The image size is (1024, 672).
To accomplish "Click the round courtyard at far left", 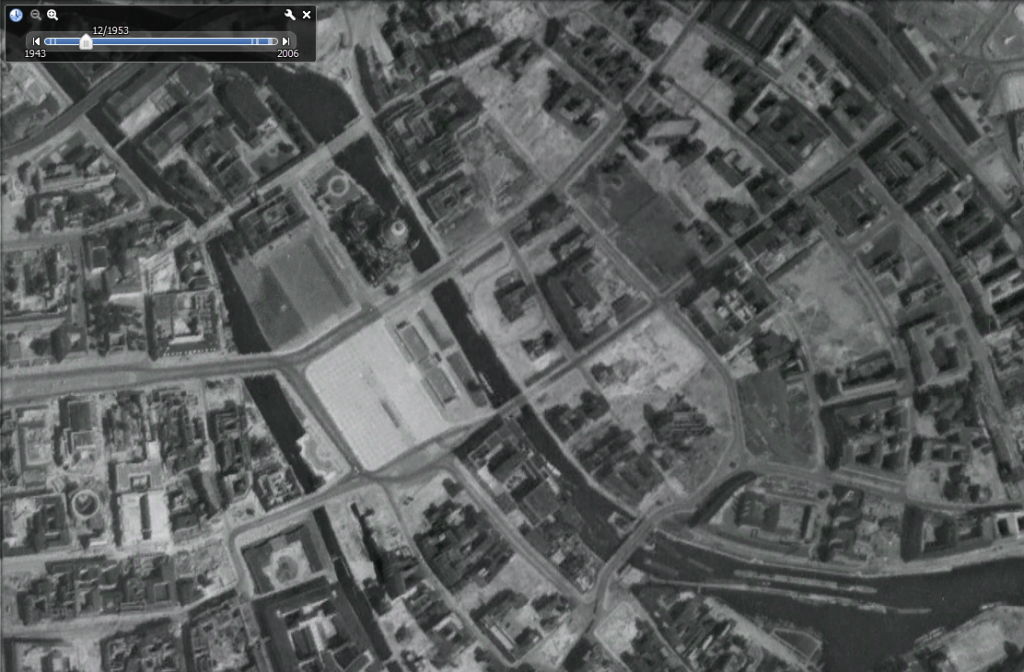I will click(x=83, y=501).
